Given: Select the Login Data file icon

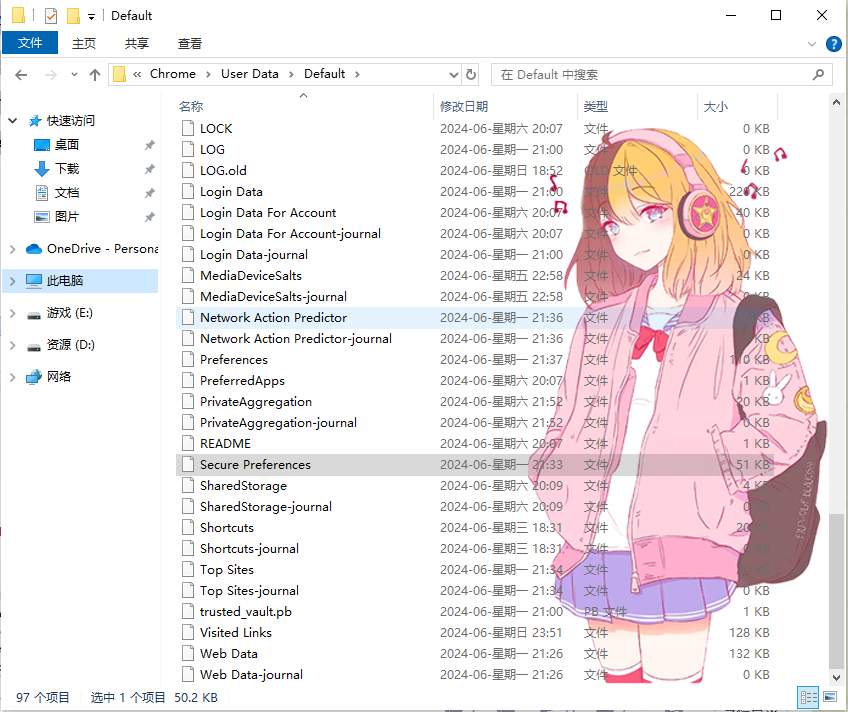Looking at the screenshot, I should tap(188, 191).
